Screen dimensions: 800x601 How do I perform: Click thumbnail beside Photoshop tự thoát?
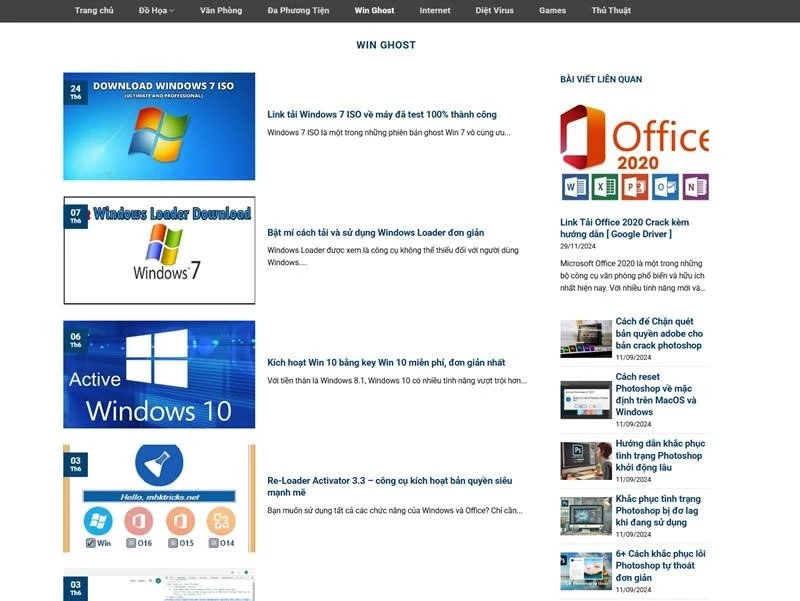586,571
